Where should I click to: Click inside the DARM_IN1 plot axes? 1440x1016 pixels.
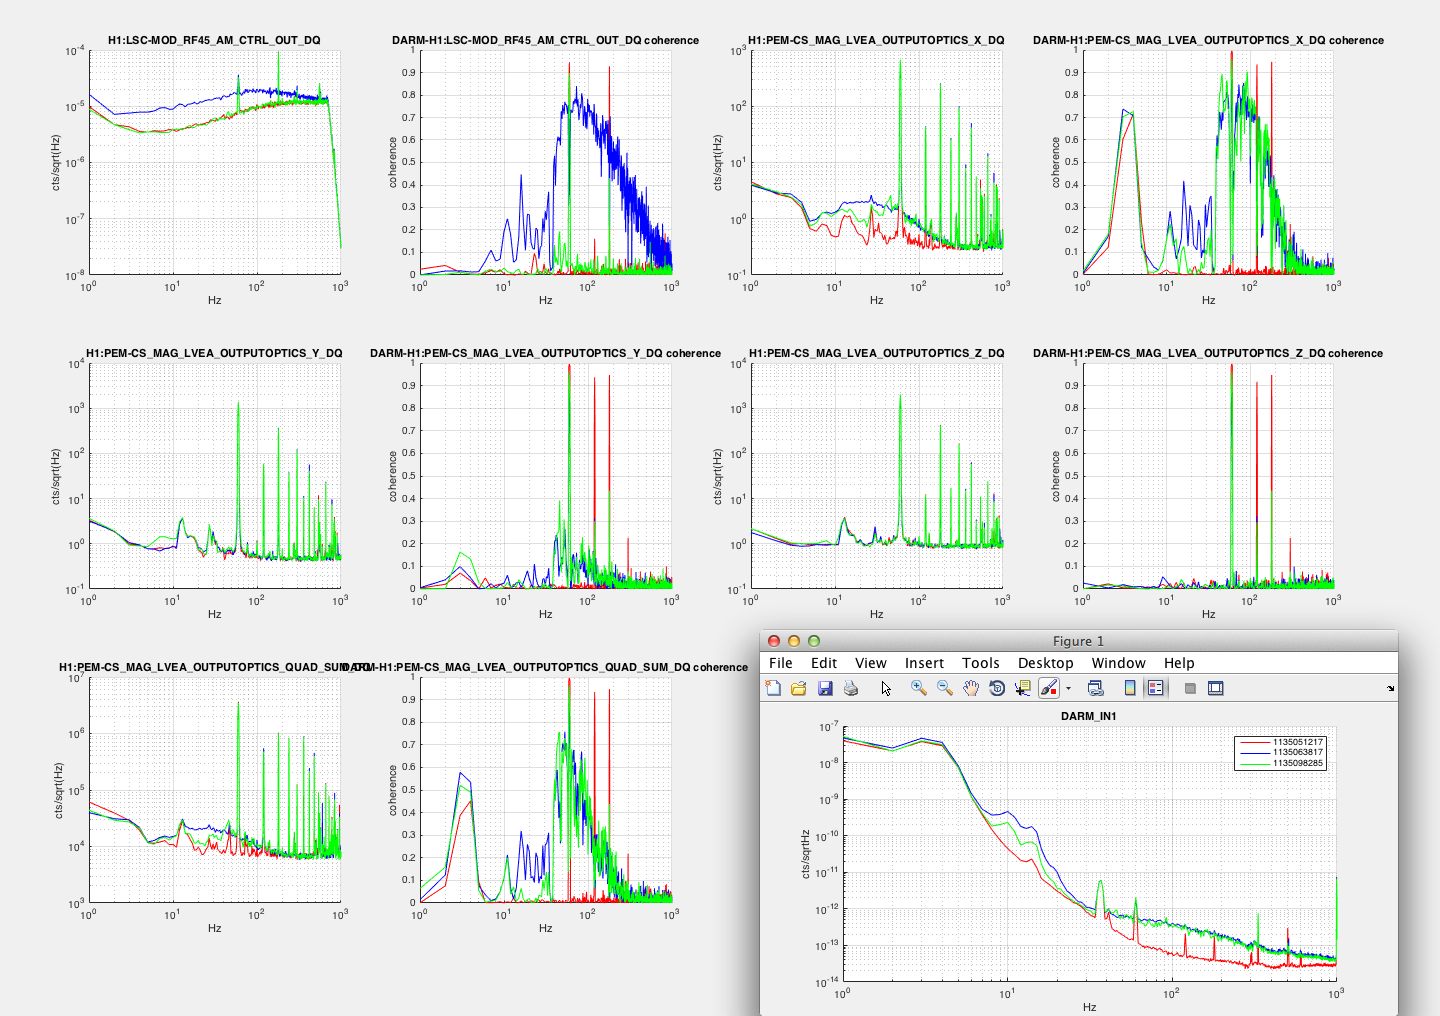(1089, 854)
